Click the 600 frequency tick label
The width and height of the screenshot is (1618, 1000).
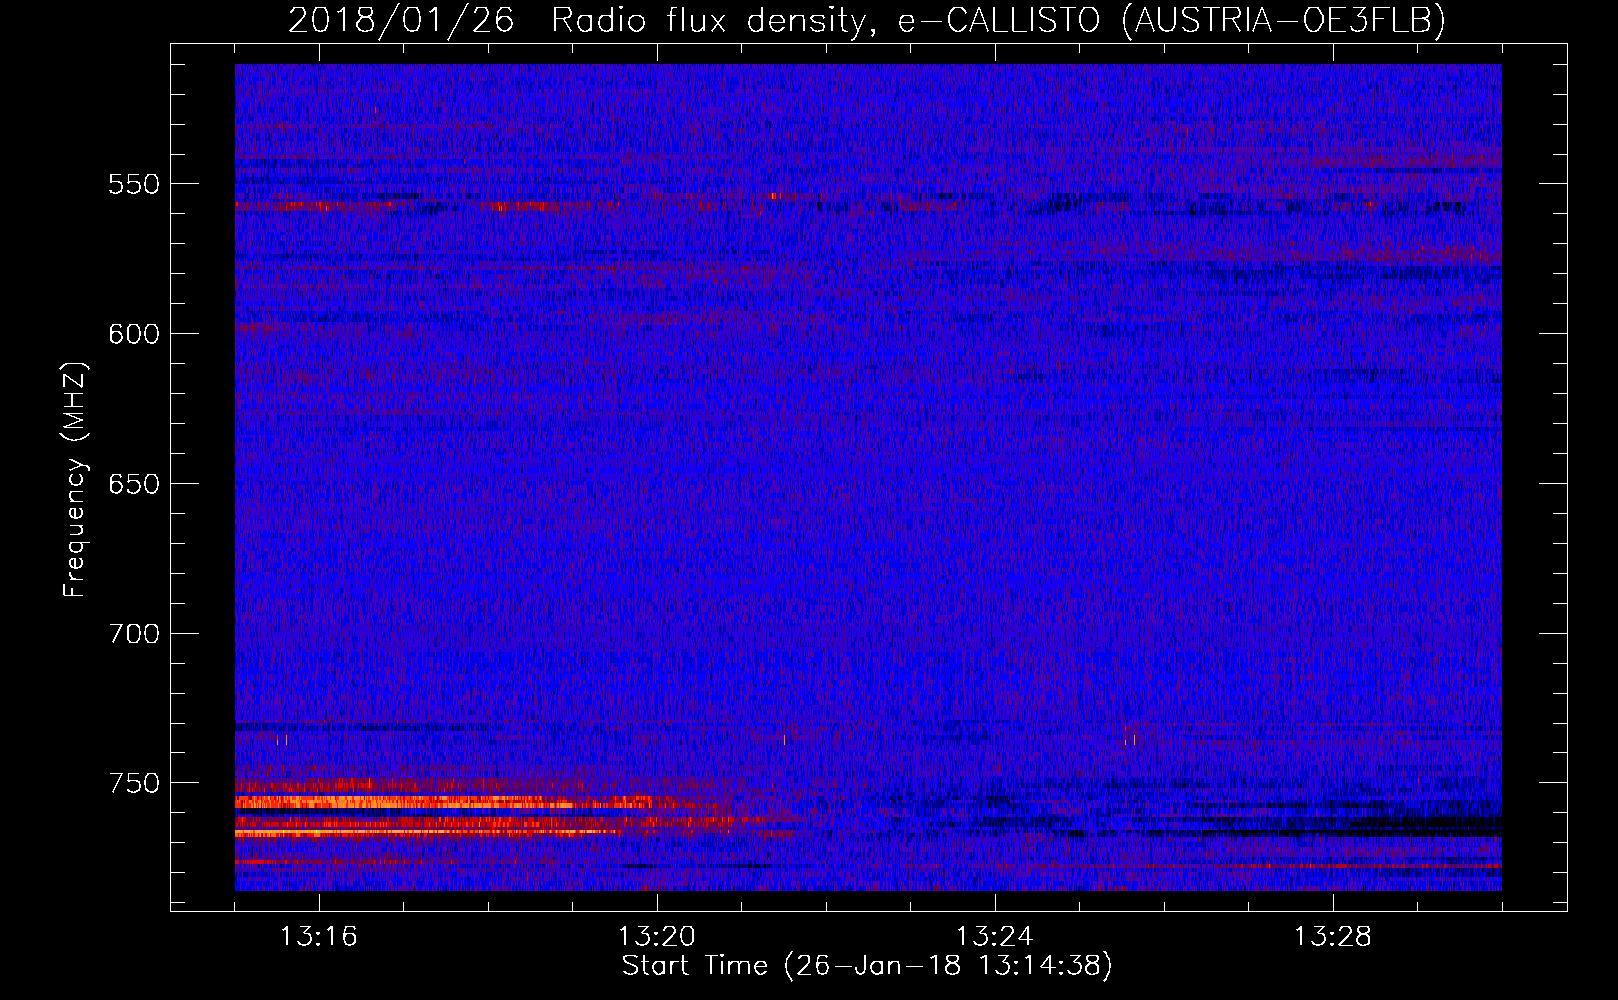[135, 334]
